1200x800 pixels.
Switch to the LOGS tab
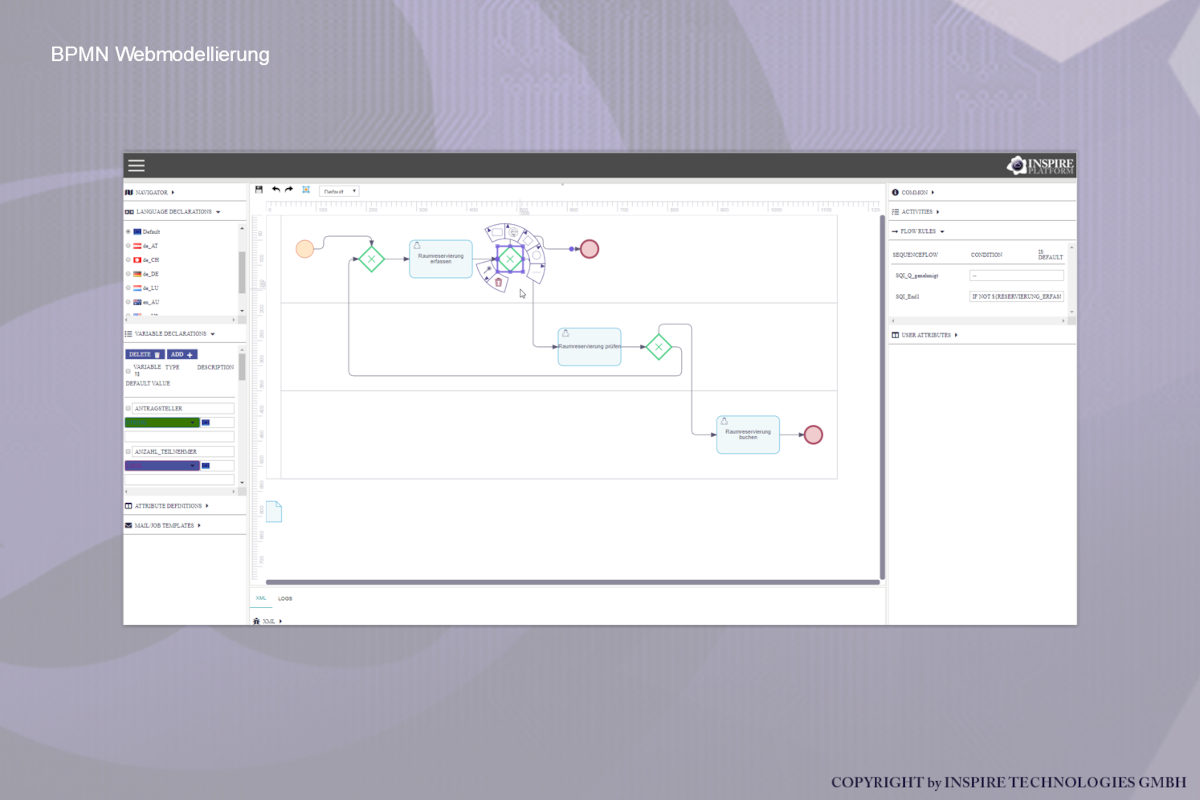285,598
